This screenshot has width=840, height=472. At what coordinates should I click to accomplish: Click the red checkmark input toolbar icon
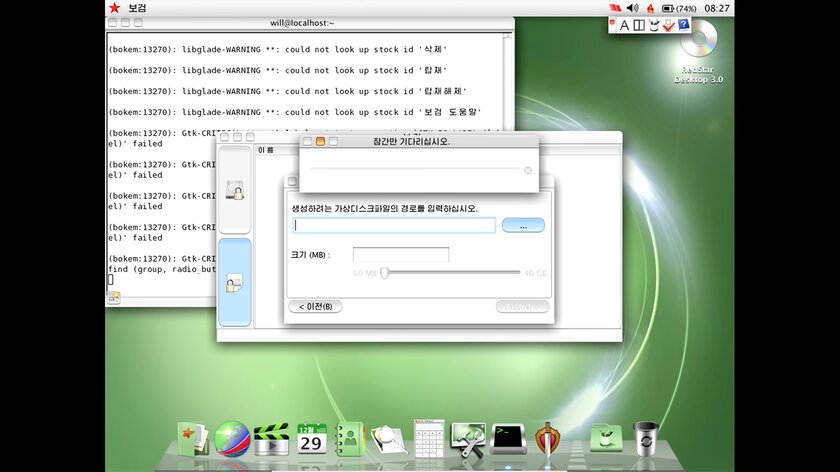668,25
